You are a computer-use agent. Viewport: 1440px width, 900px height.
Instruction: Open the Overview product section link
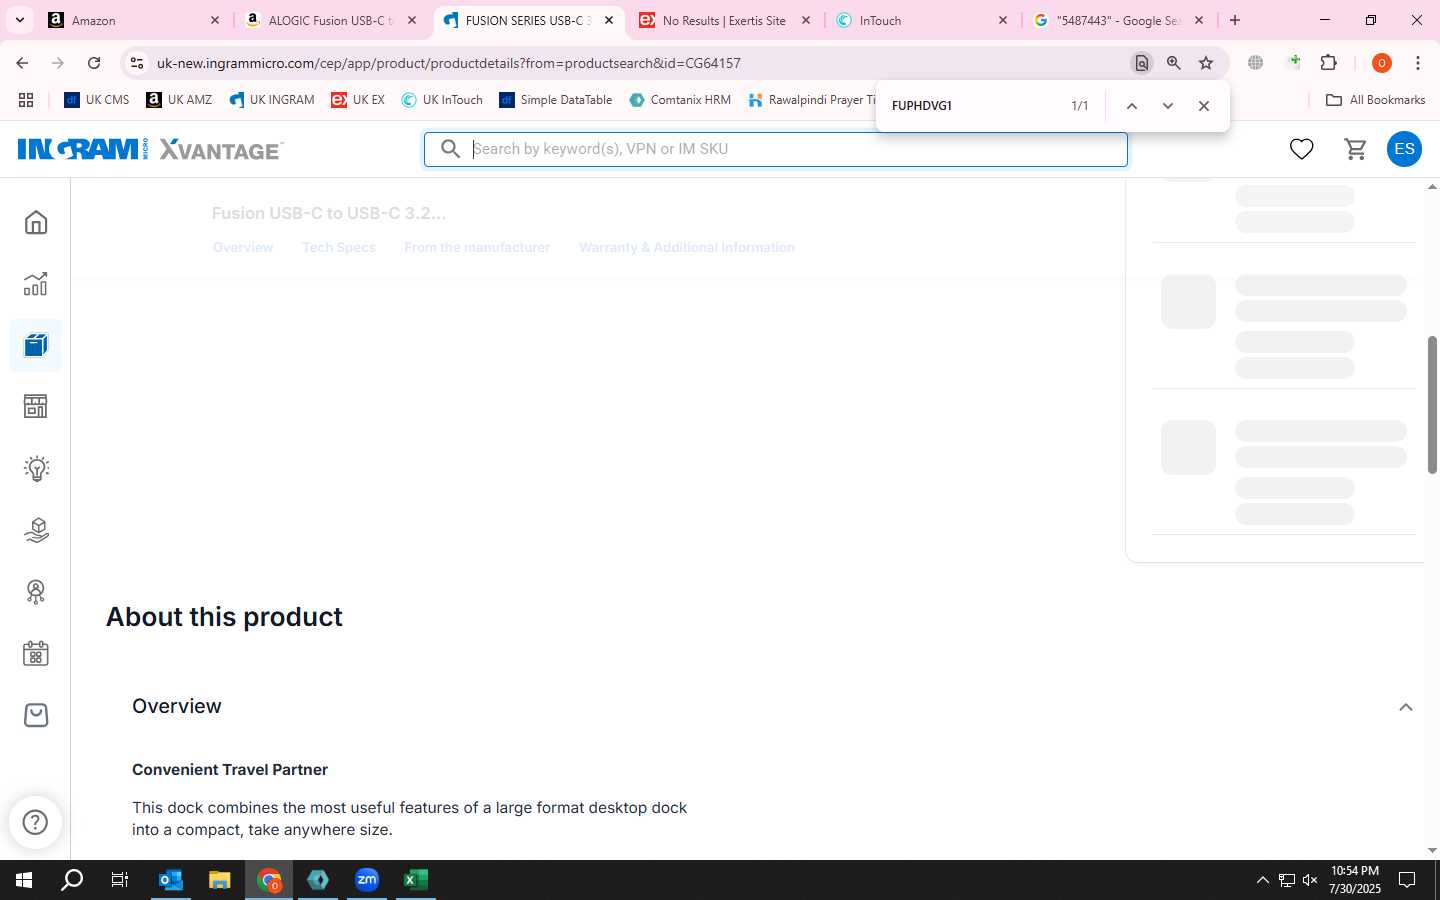[243, 247]
